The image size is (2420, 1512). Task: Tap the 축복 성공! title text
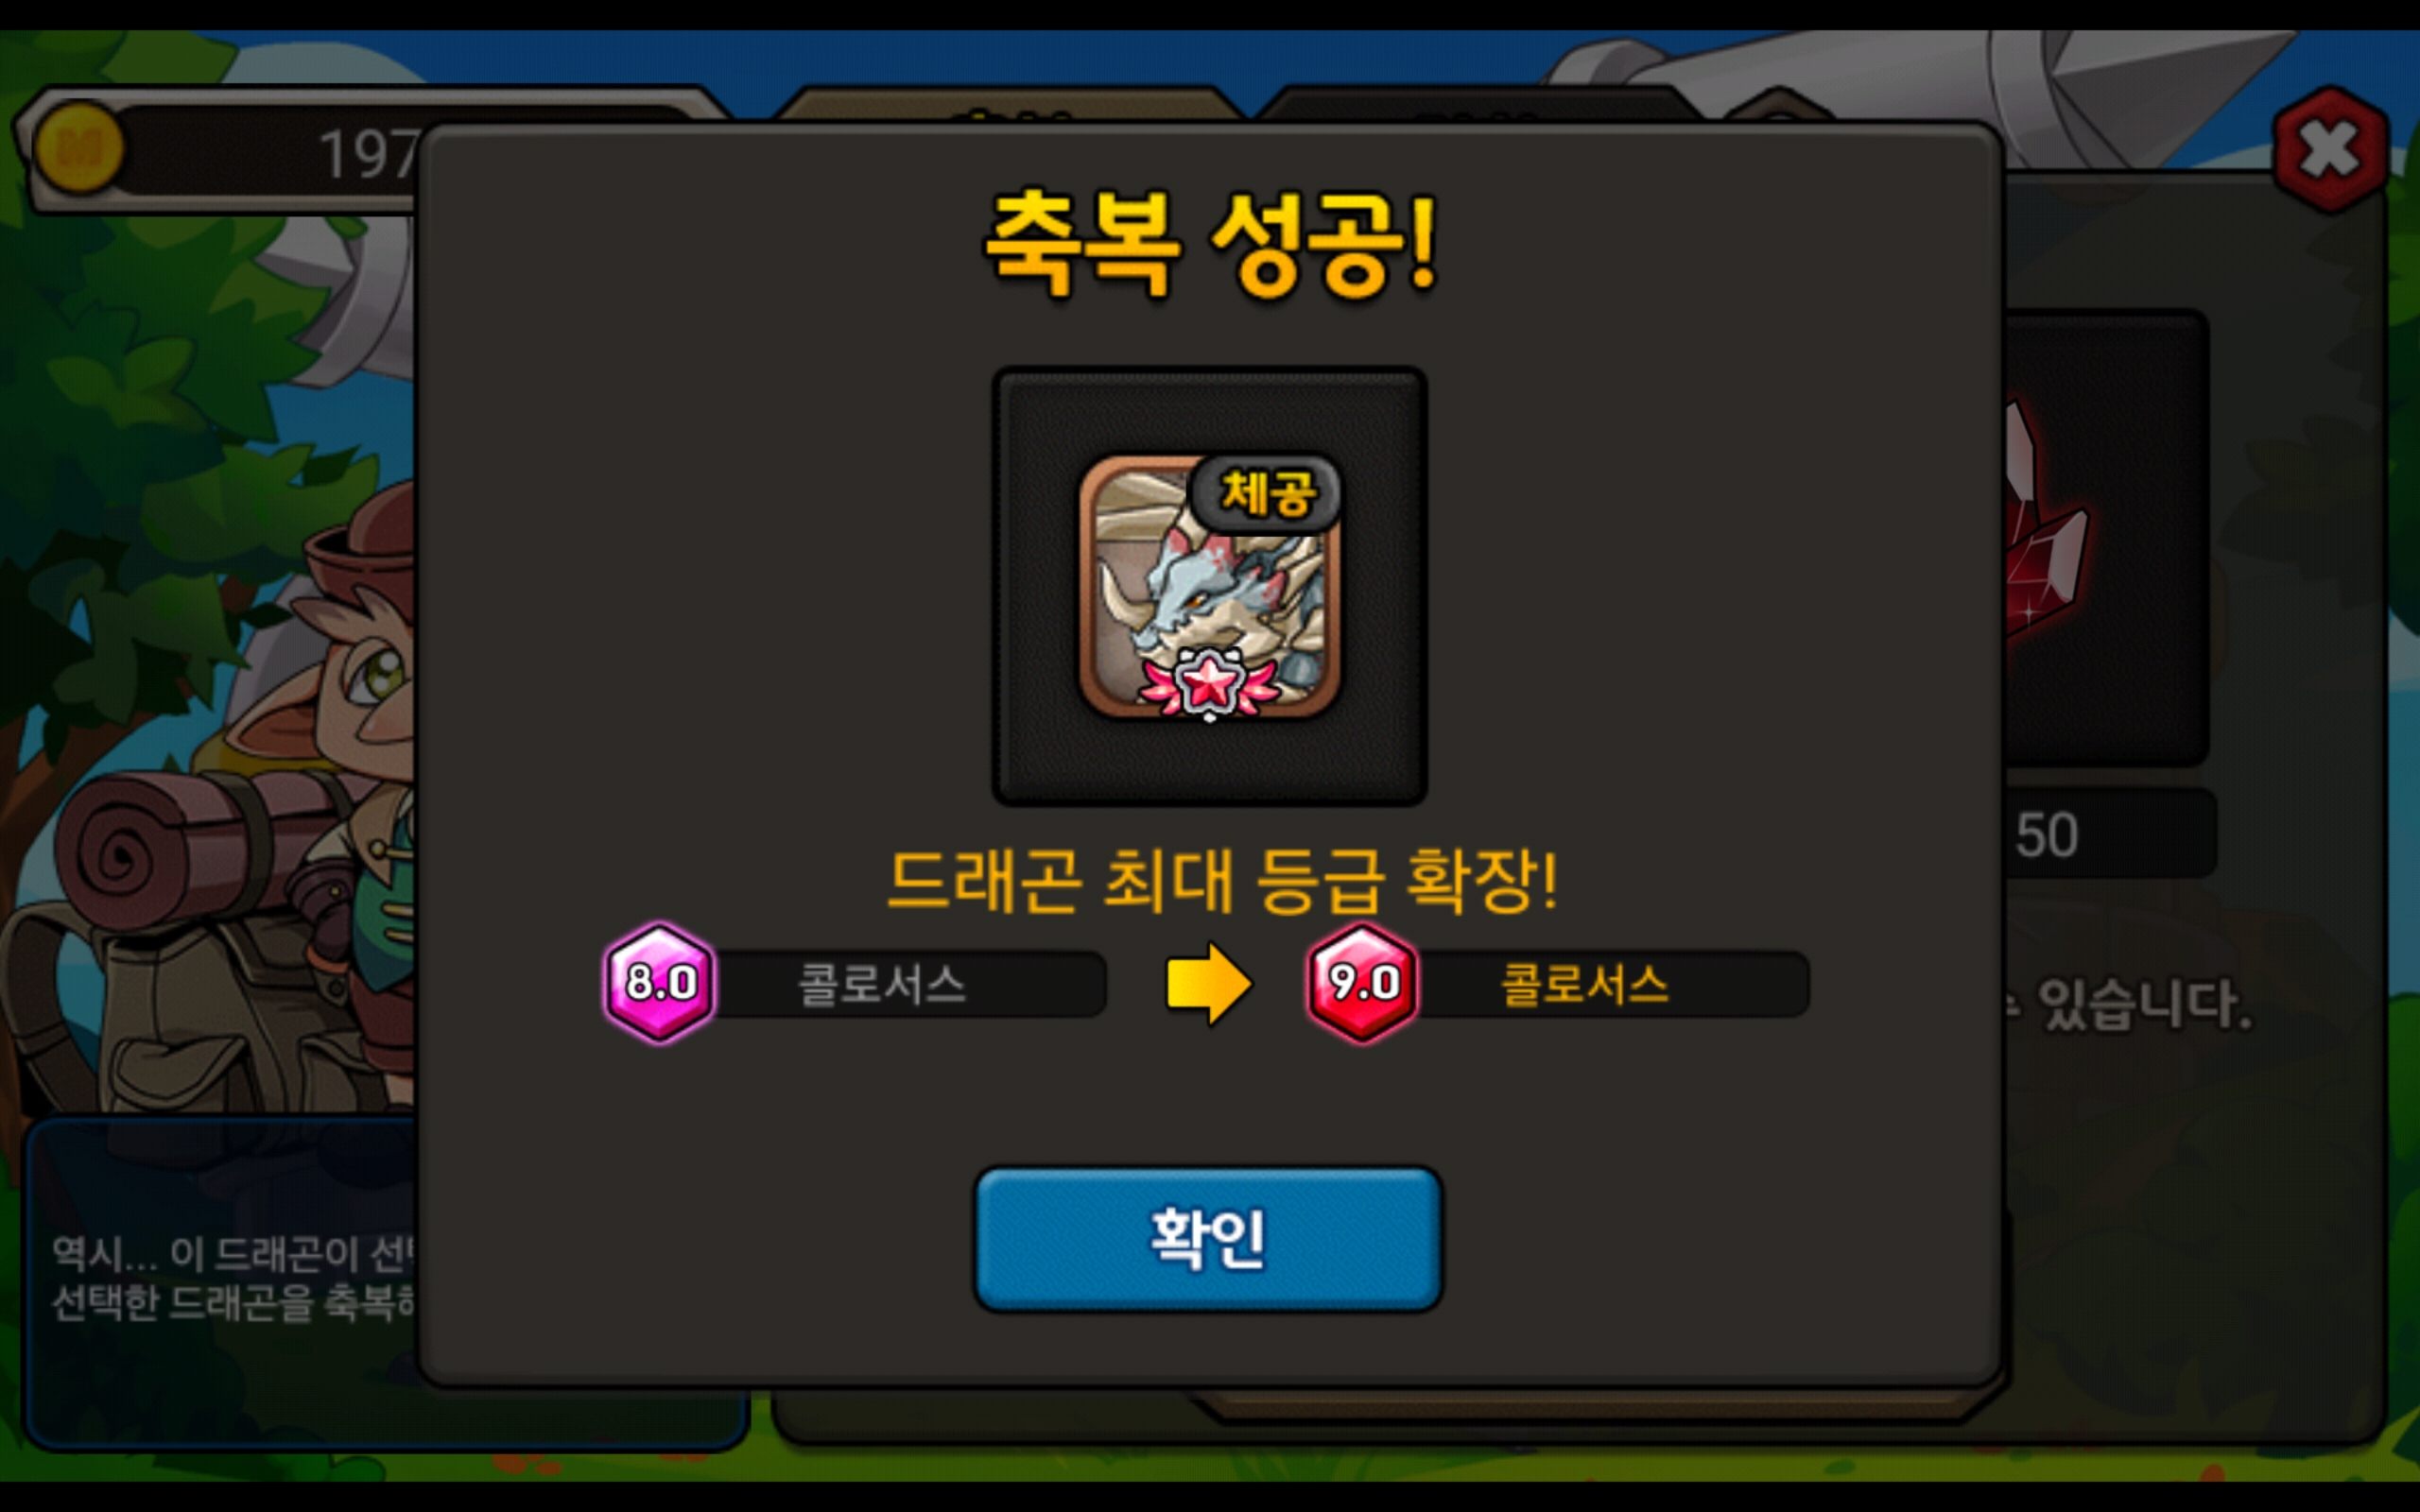point(1210,243)
